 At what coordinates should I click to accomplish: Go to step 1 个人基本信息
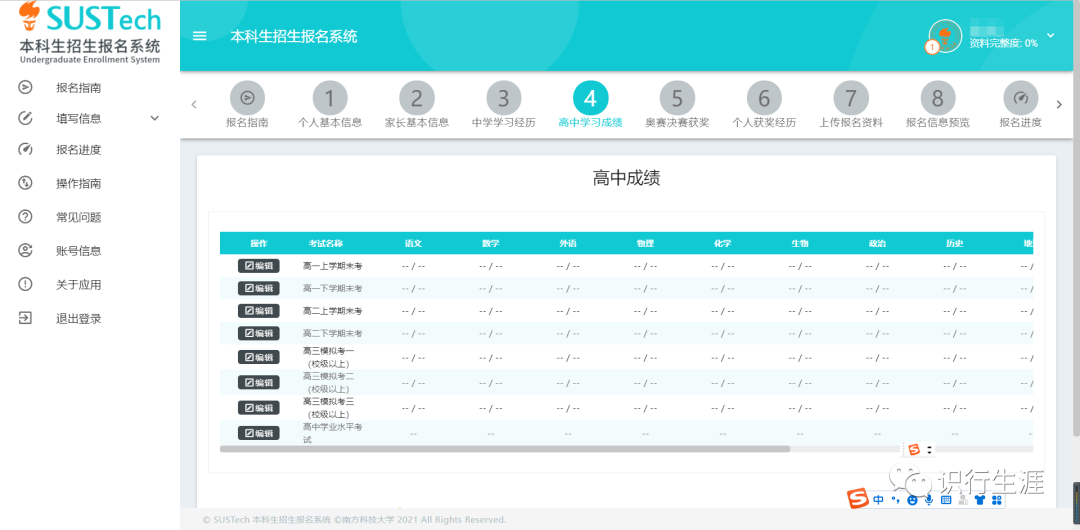tap(330, 105)
